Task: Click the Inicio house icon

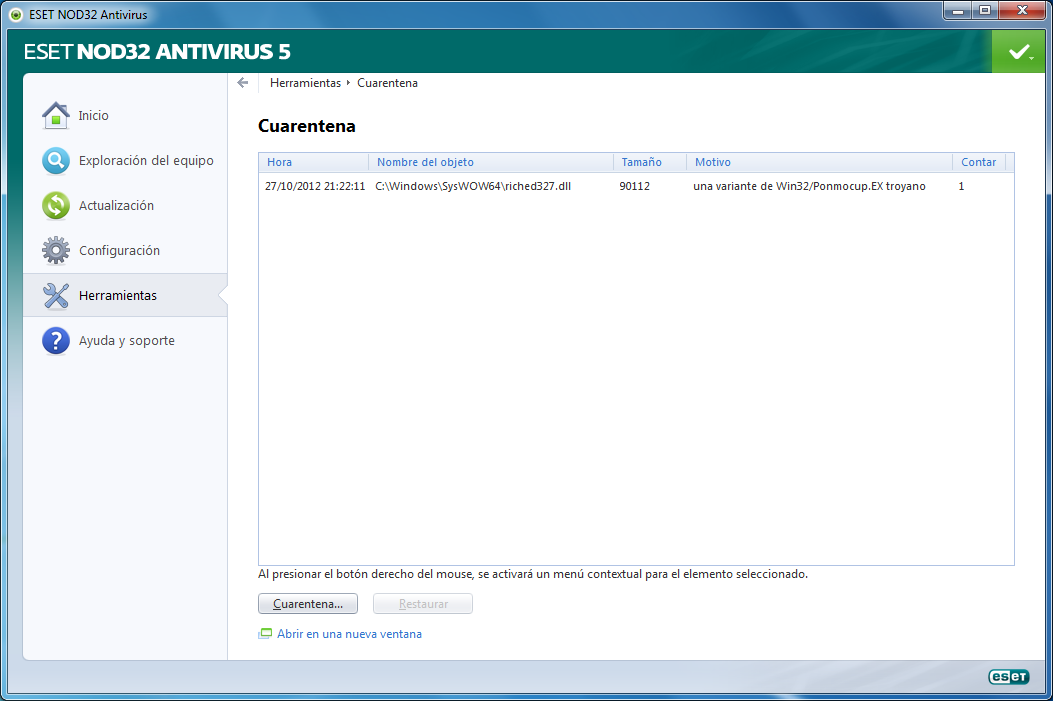Action: pyautogui.click(x=56, y=116)
